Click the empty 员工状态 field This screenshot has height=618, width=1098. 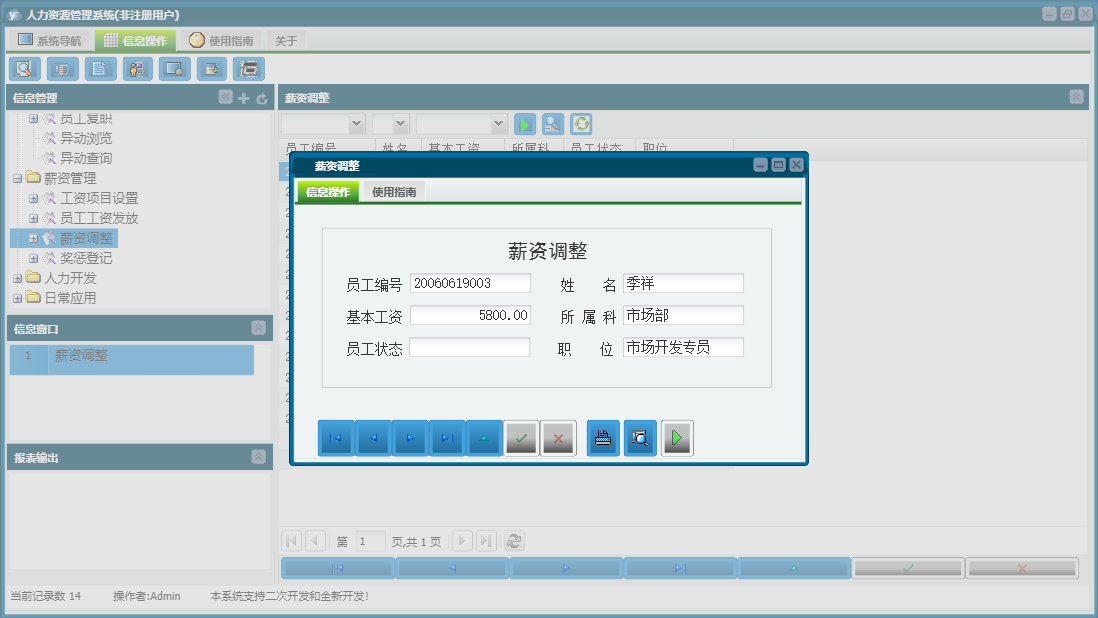pos(469,348)
